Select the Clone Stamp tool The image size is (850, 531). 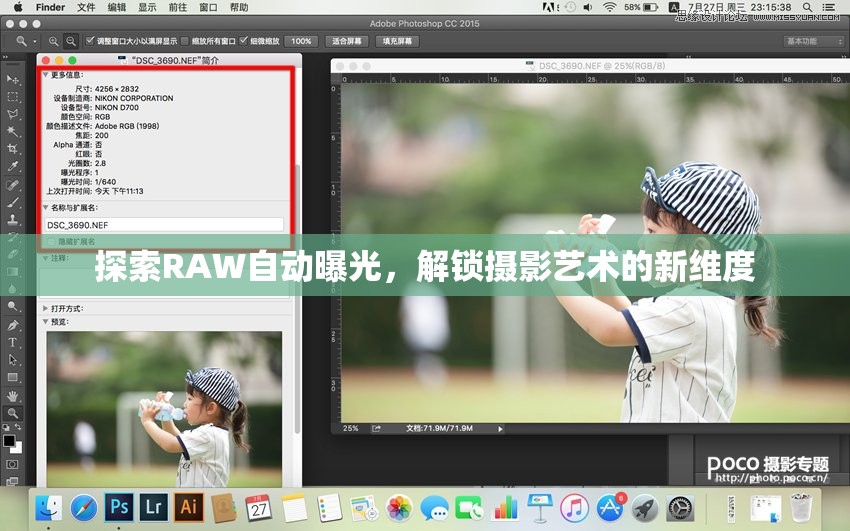pyautogui.click(x=12, y=219)
